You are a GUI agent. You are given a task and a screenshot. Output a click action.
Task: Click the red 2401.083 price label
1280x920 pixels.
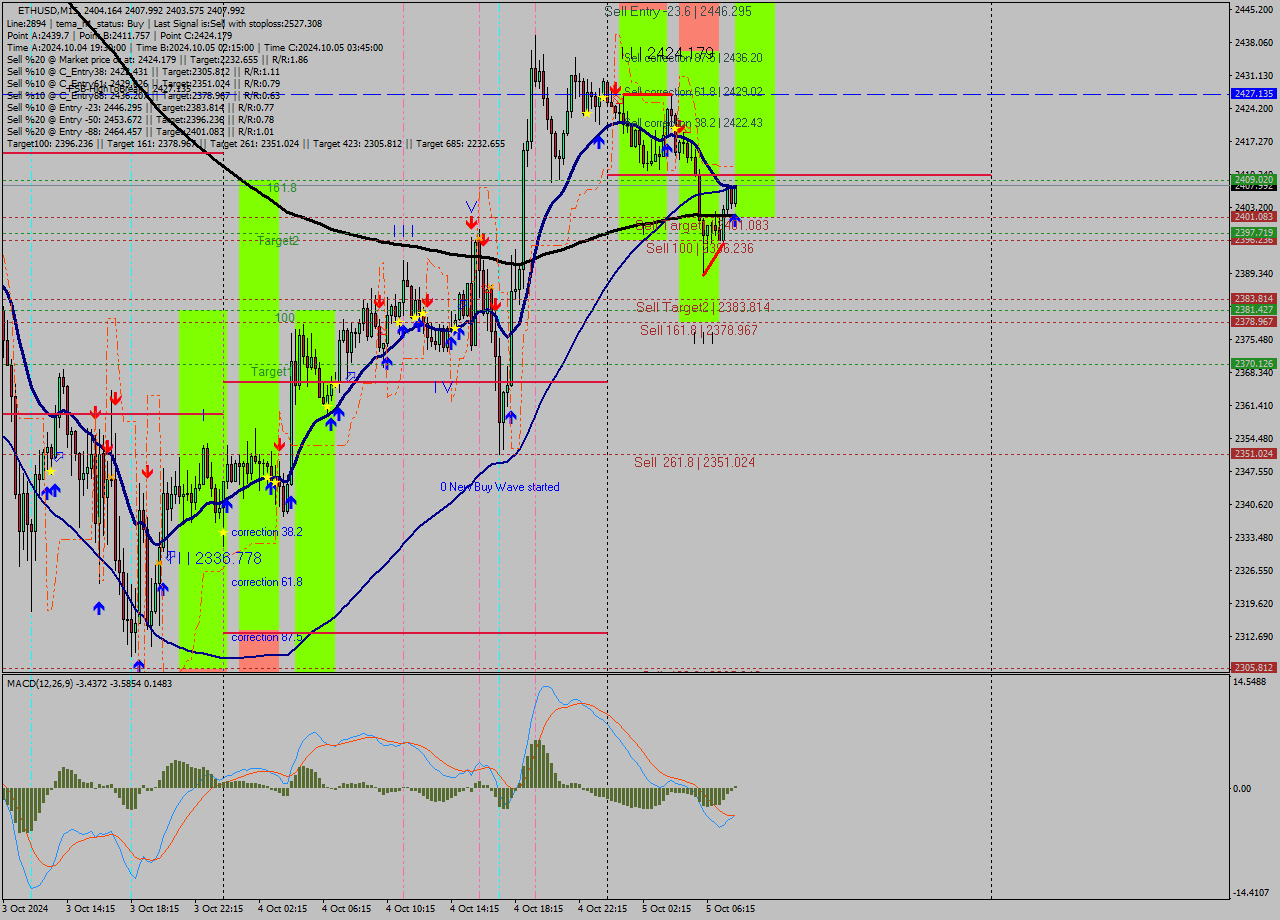(x=1253, y=216)
